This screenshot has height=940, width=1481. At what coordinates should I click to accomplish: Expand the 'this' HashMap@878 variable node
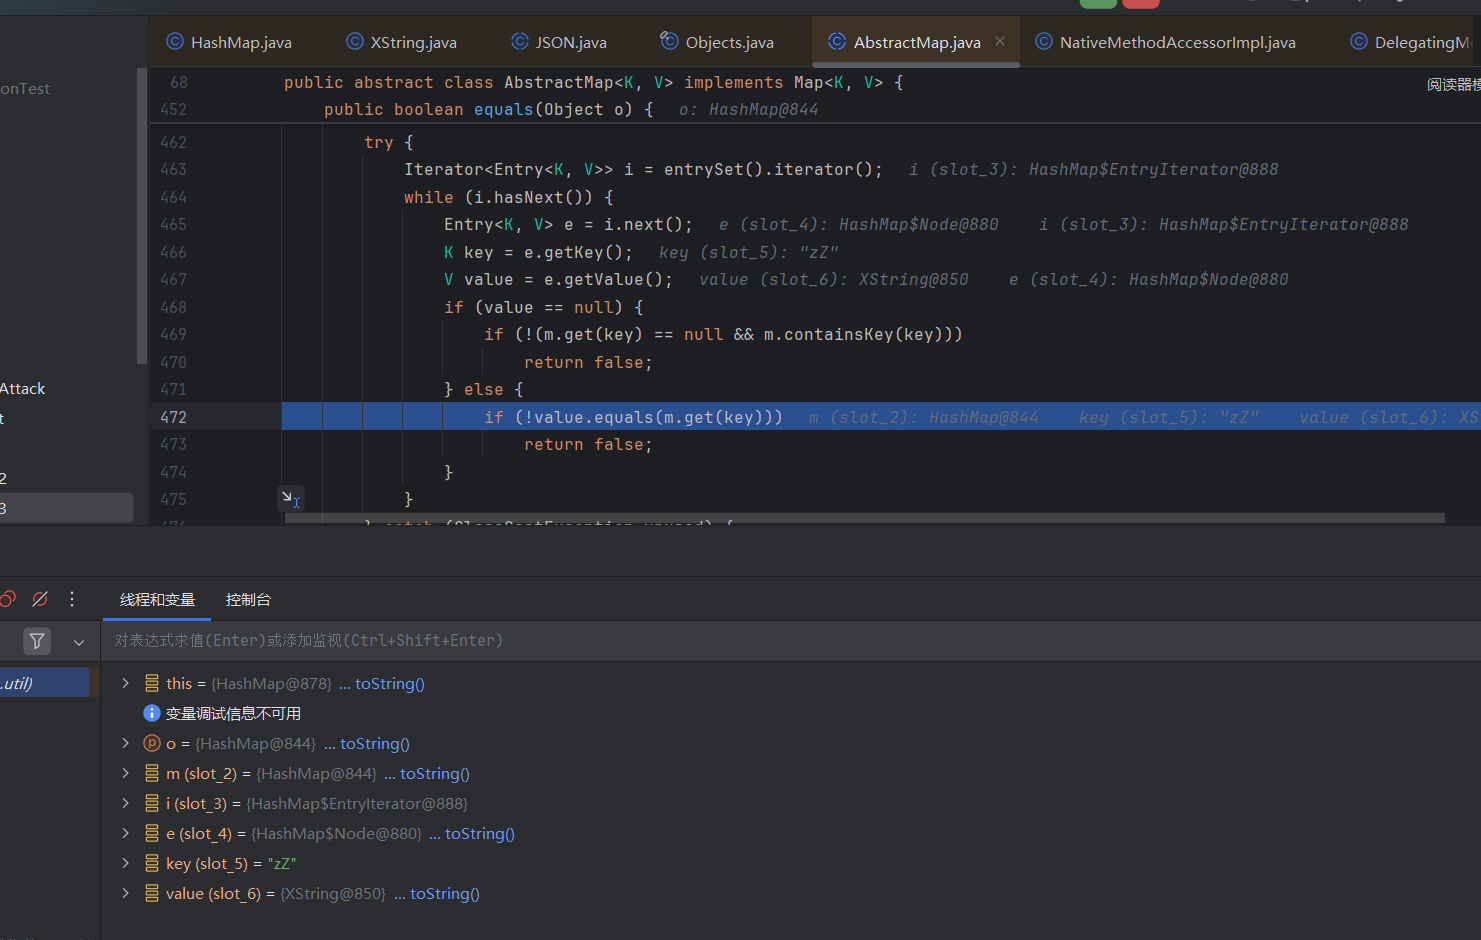click(125, 683)
